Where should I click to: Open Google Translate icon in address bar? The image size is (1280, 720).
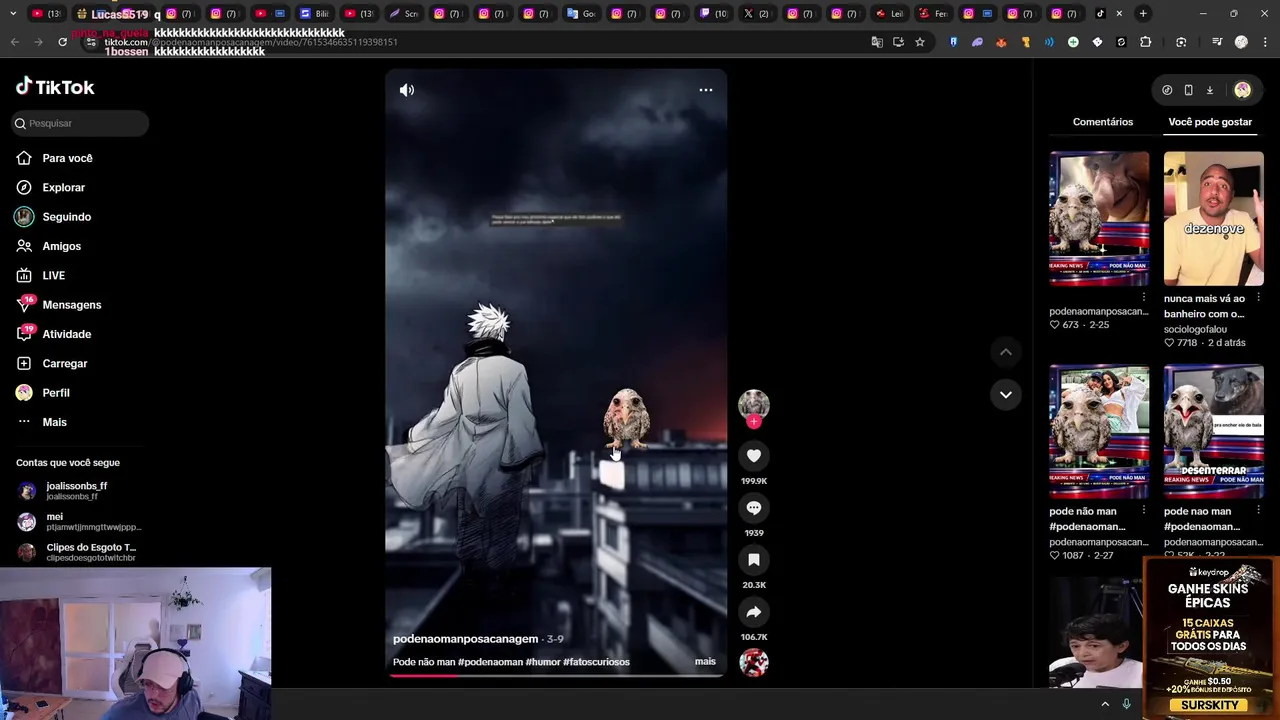click(x=877, y=42)
